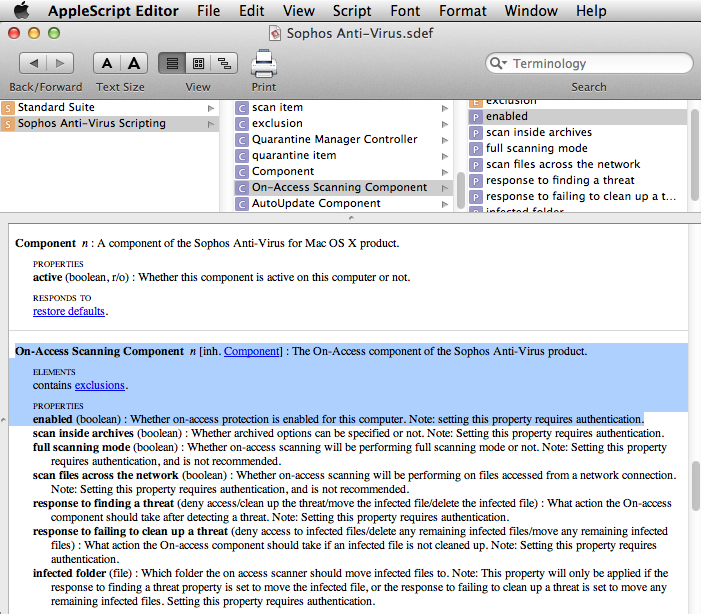Go forward in dictionary history
Viewport: 701px width, 614px height.
(60, 63)
